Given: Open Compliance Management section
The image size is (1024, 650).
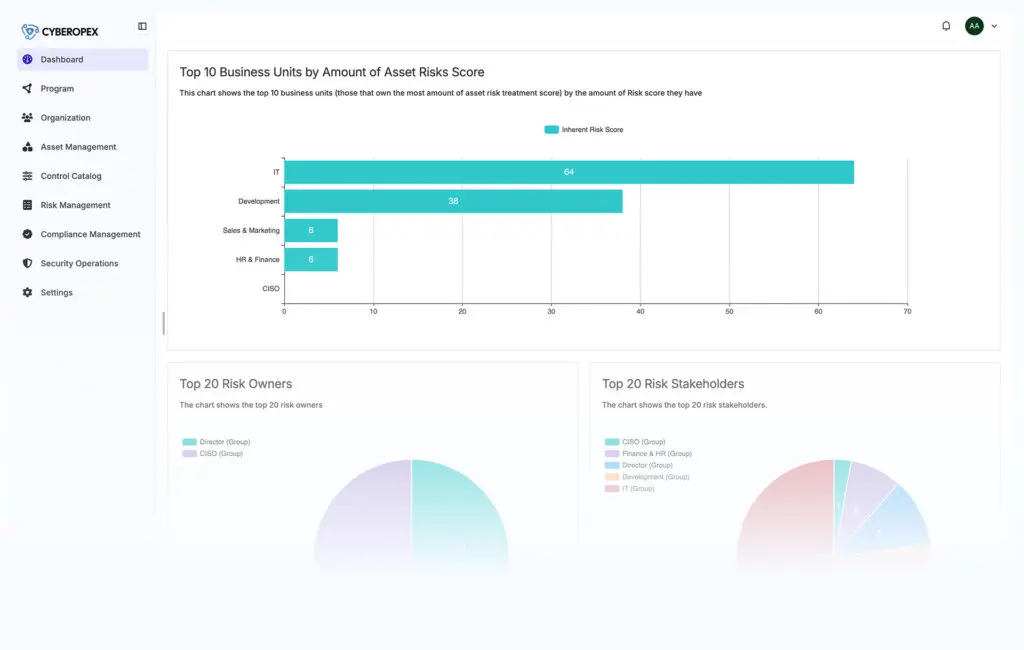Looking at the screenshot, I should click(x=83, y=234).
